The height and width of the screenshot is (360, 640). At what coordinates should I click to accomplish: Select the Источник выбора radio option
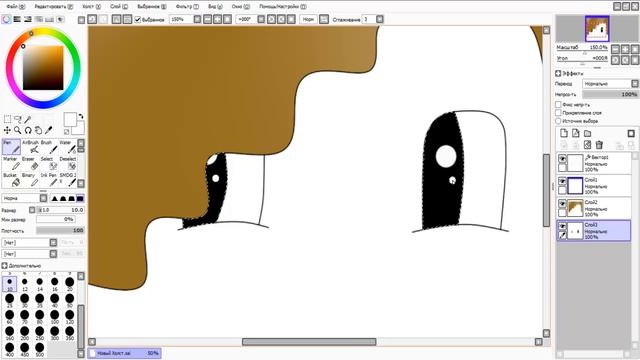[x=558, y=121]
